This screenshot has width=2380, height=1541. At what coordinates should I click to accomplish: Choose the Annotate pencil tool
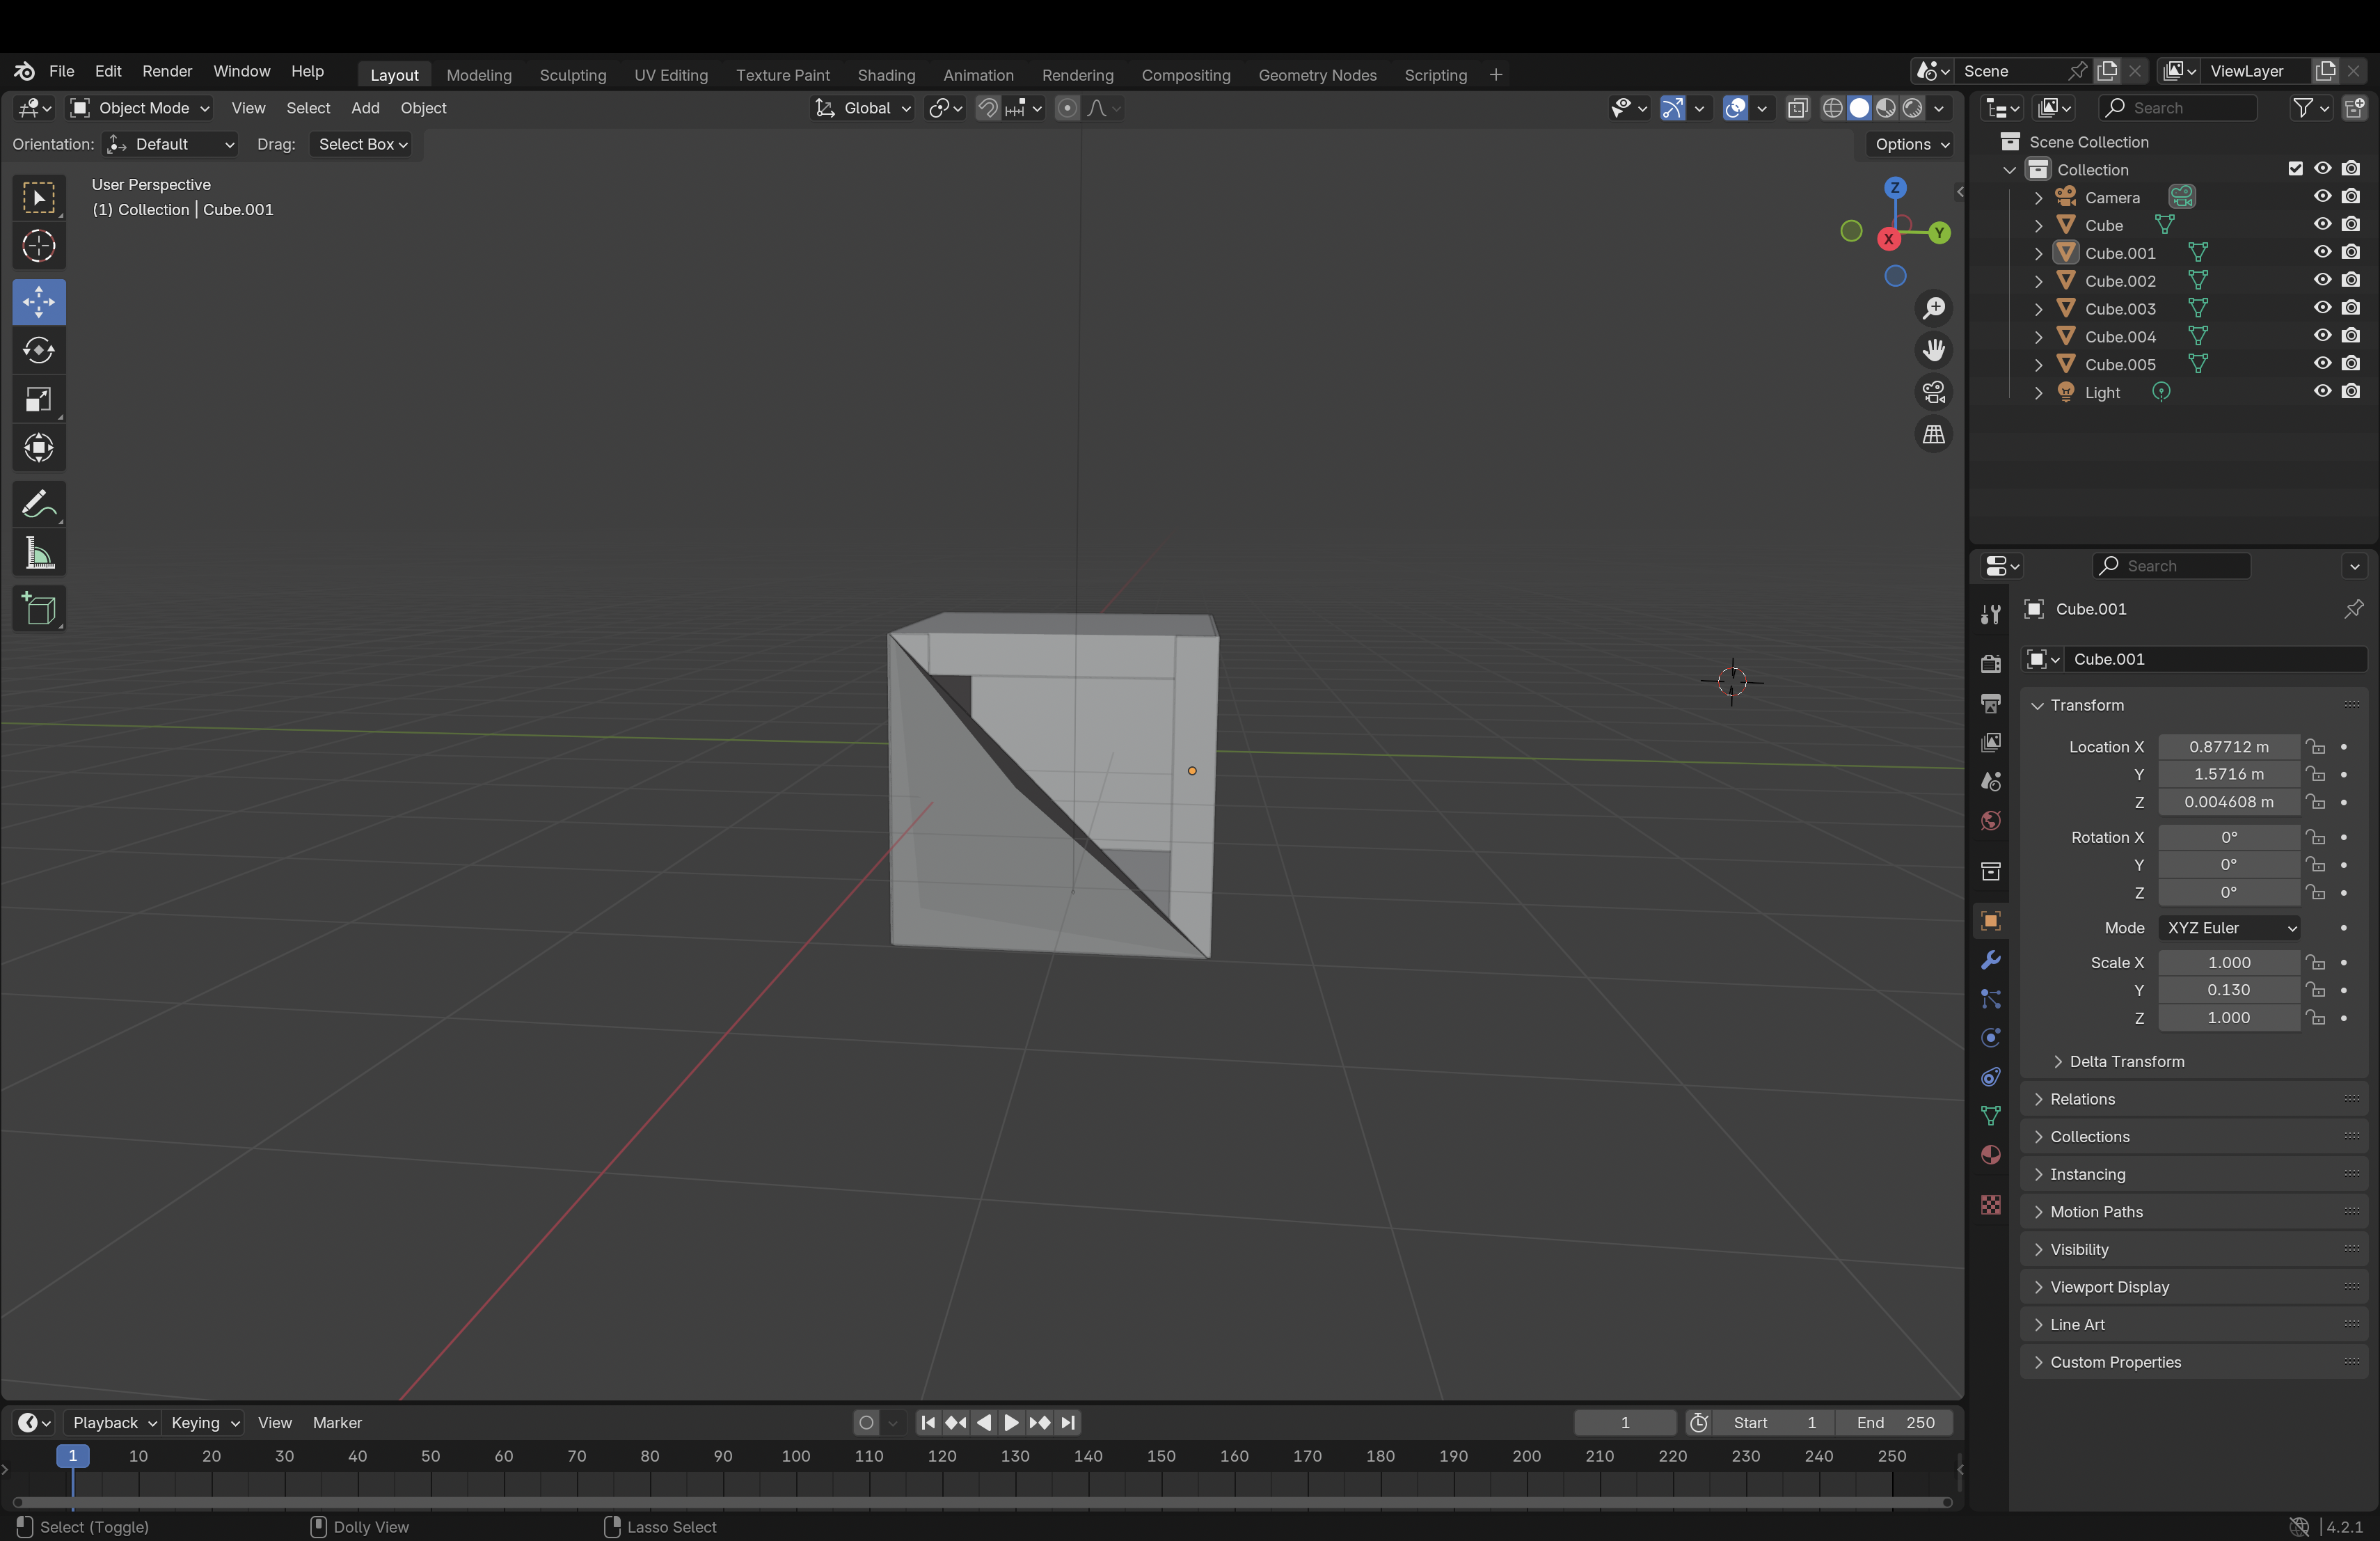coord(39,505)
